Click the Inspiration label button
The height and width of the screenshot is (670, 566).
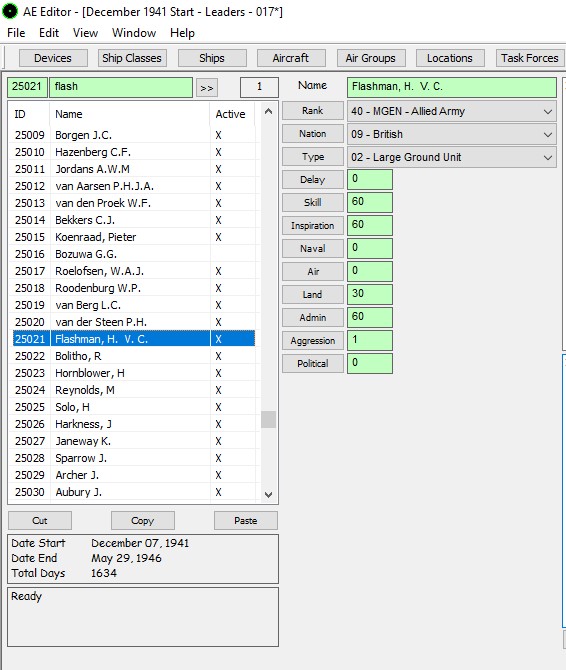(313, 226)
